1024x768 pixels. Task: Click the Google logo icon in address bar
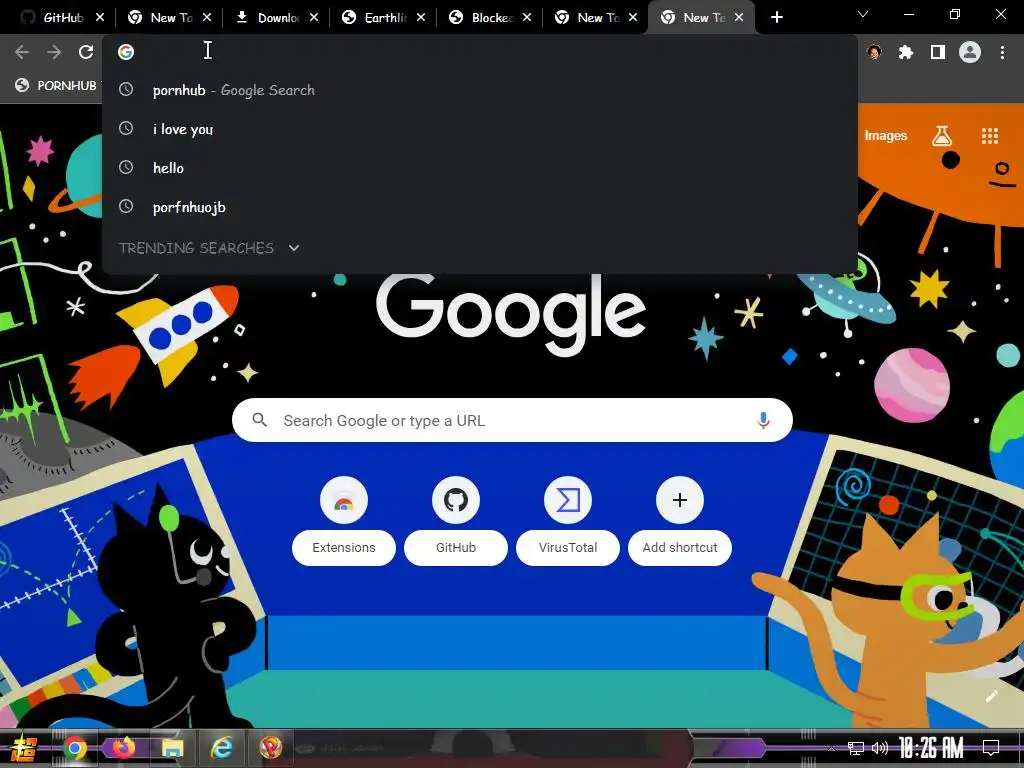pos(126,52)
